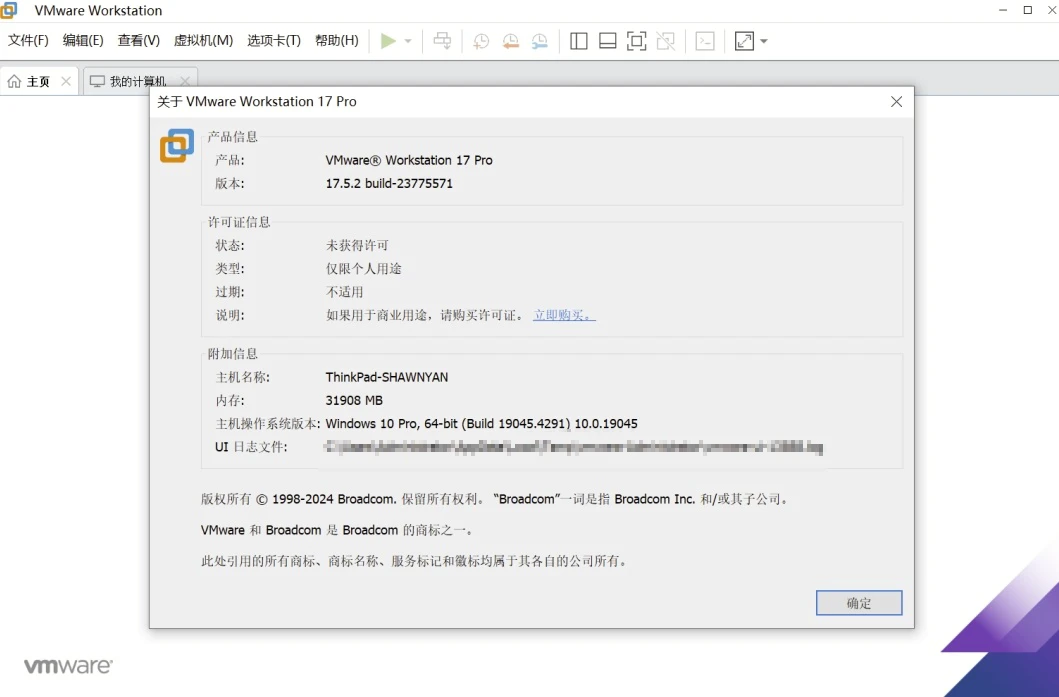Click the 立即购买 purchase link
This screenshot has width=1059, height=697.
pos(564,315)
